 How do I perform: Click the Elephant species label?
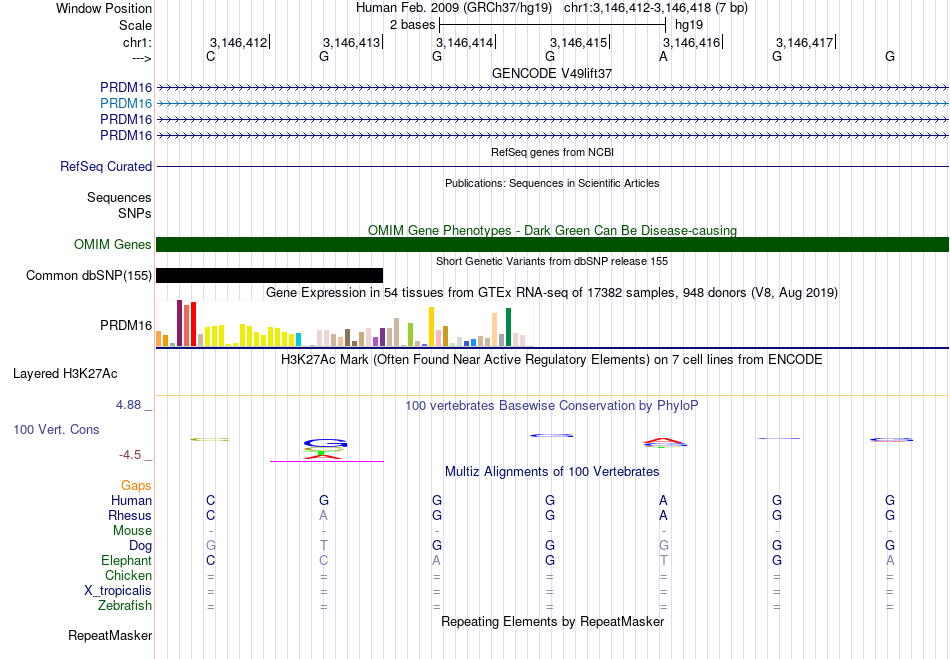[127, 561]
